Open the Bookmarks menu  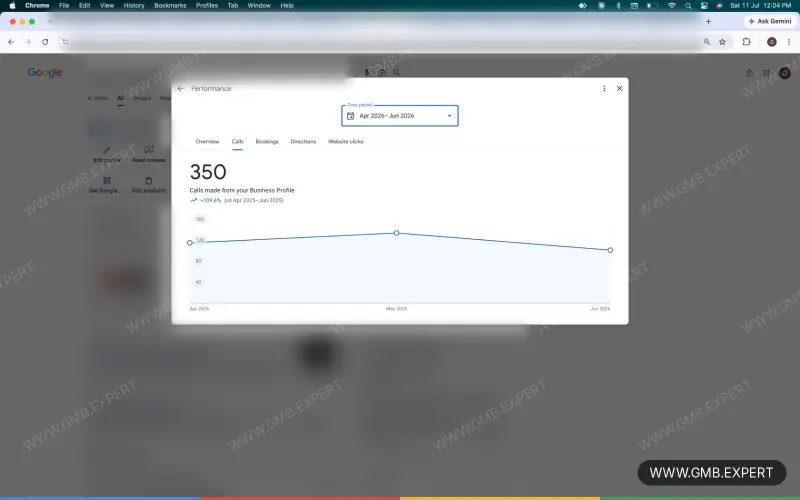[170, 6]
